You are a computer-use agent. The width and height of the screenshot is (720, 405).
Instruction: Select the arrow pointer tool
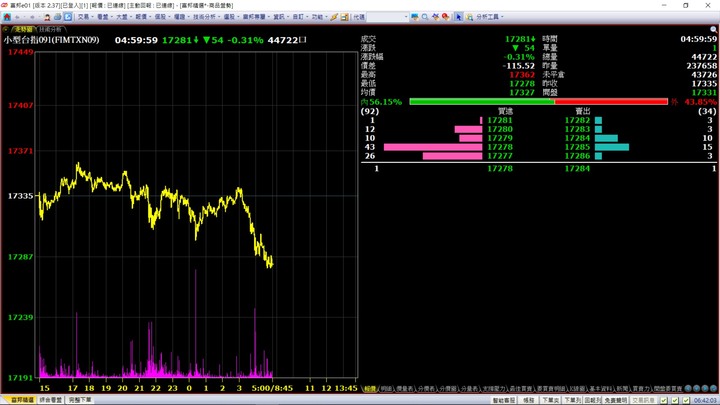pyautogui.click(x=458, y=17)
